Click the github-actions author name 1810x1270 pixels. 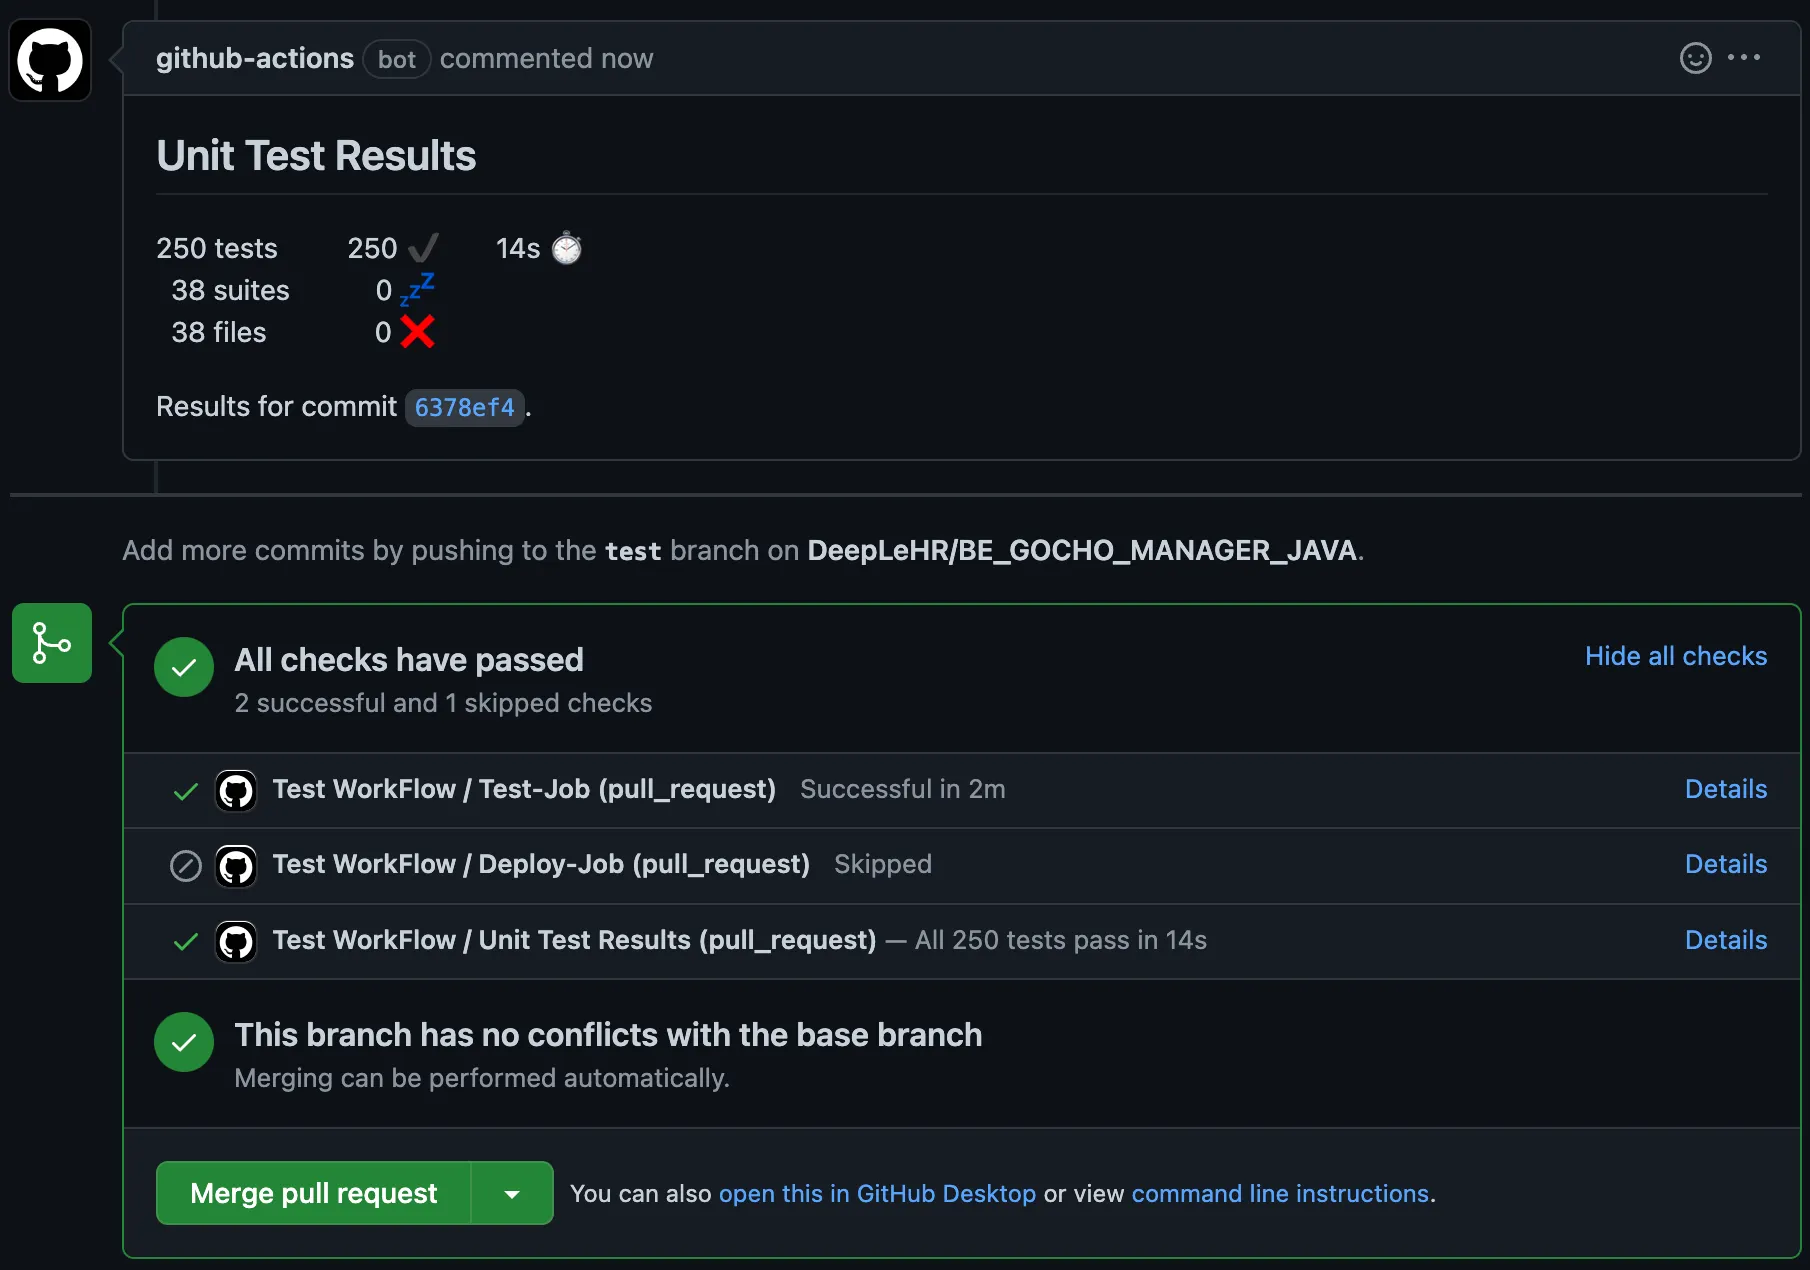[x=255, y=59]
